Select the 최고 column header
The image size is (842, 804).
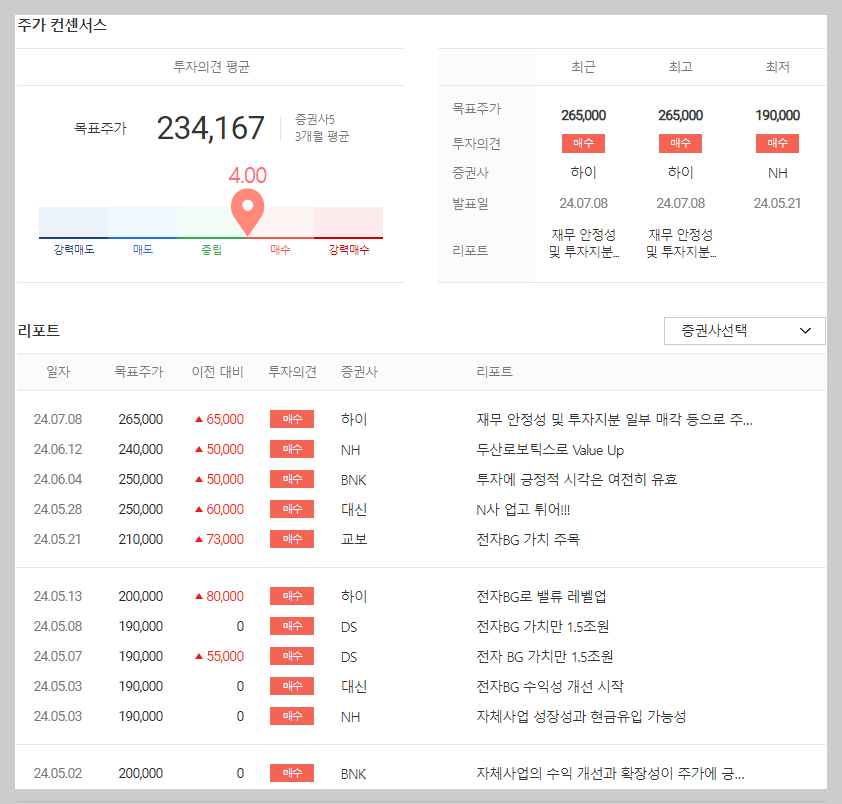pos(681,66)
